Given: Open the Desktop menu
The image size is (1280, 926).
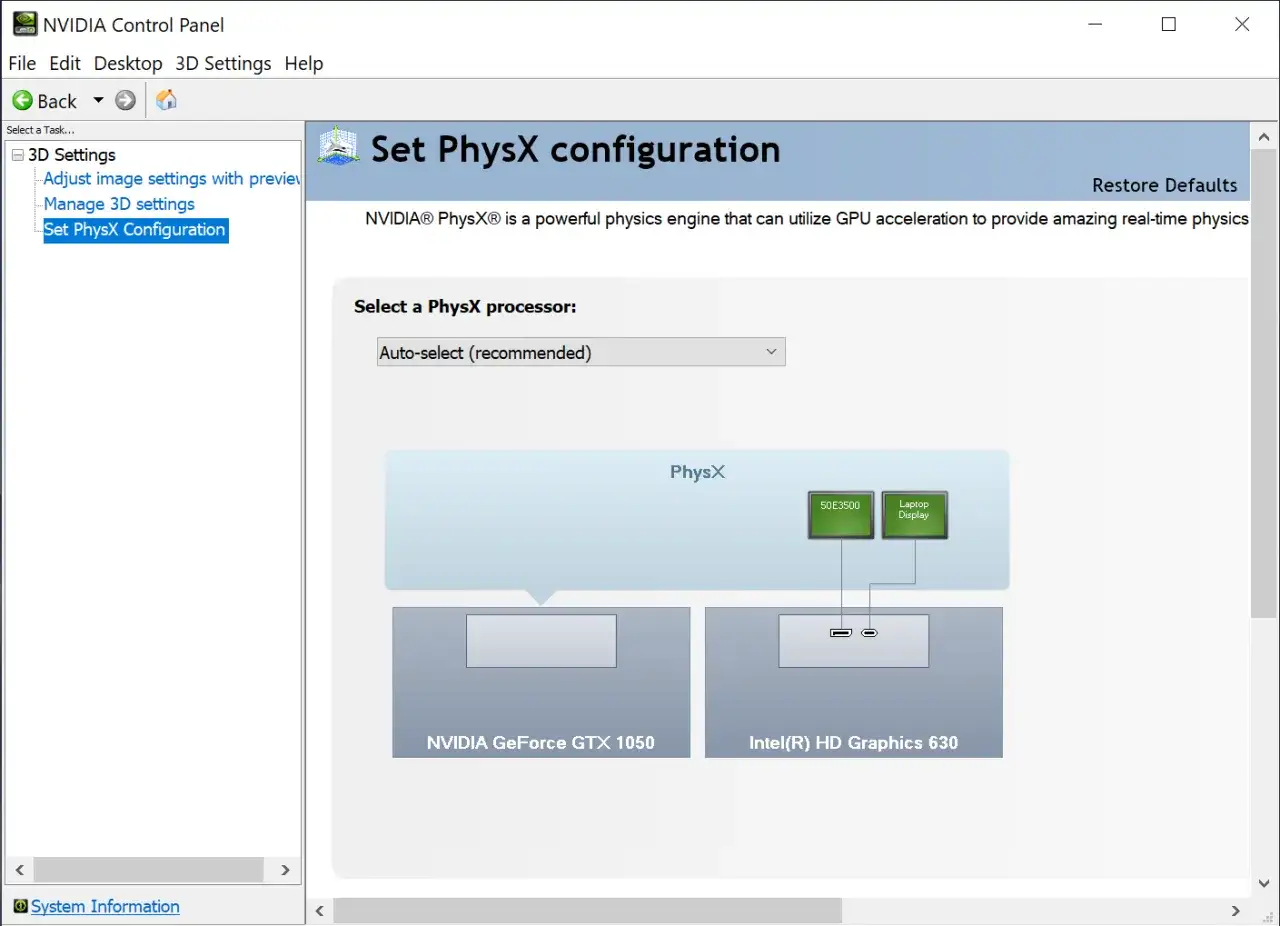Looking at the screenshot, I should pyautogui.click(x=128, y=63).
